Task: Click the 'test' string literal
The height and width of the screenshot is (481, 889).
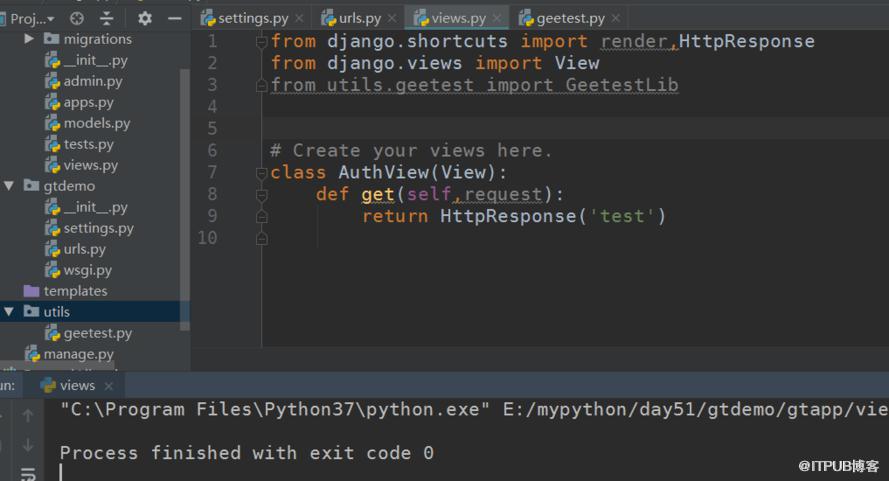Action: pyautogui.click(x=621, y=216)
